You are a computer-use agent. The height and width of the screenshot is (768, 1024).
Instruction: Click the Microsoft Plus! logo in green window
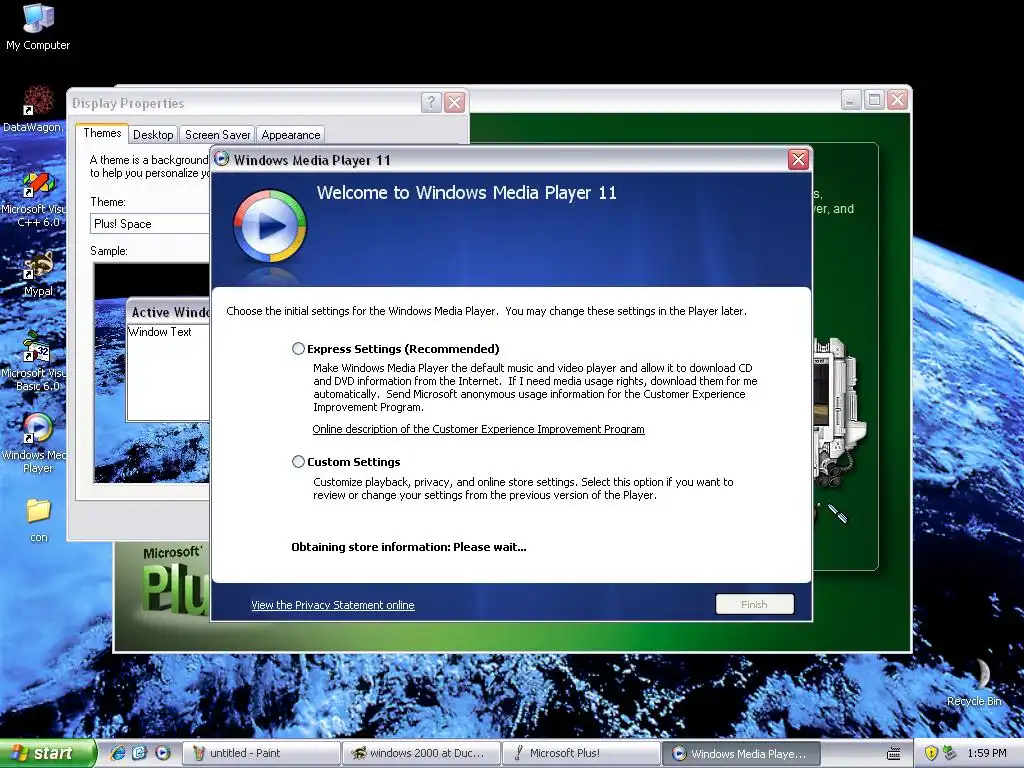[x=174, y=581]
